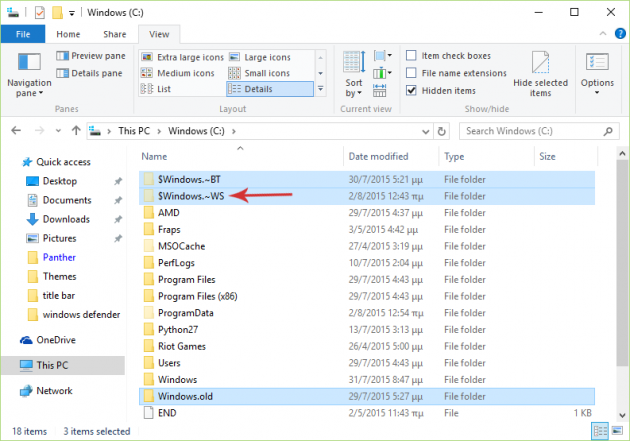
Task: Expand the Layout gallery more arrow
Action: [321, 90]
